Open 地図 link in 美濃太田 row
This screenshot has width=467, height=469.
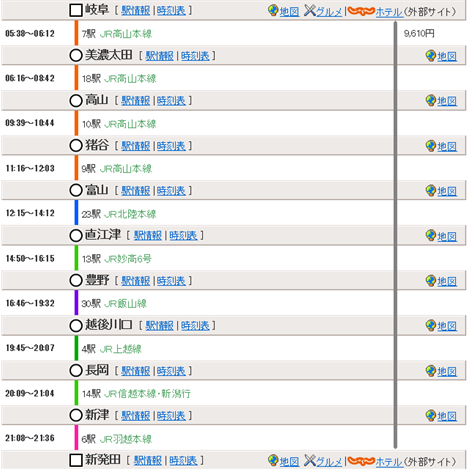(447, 56)
